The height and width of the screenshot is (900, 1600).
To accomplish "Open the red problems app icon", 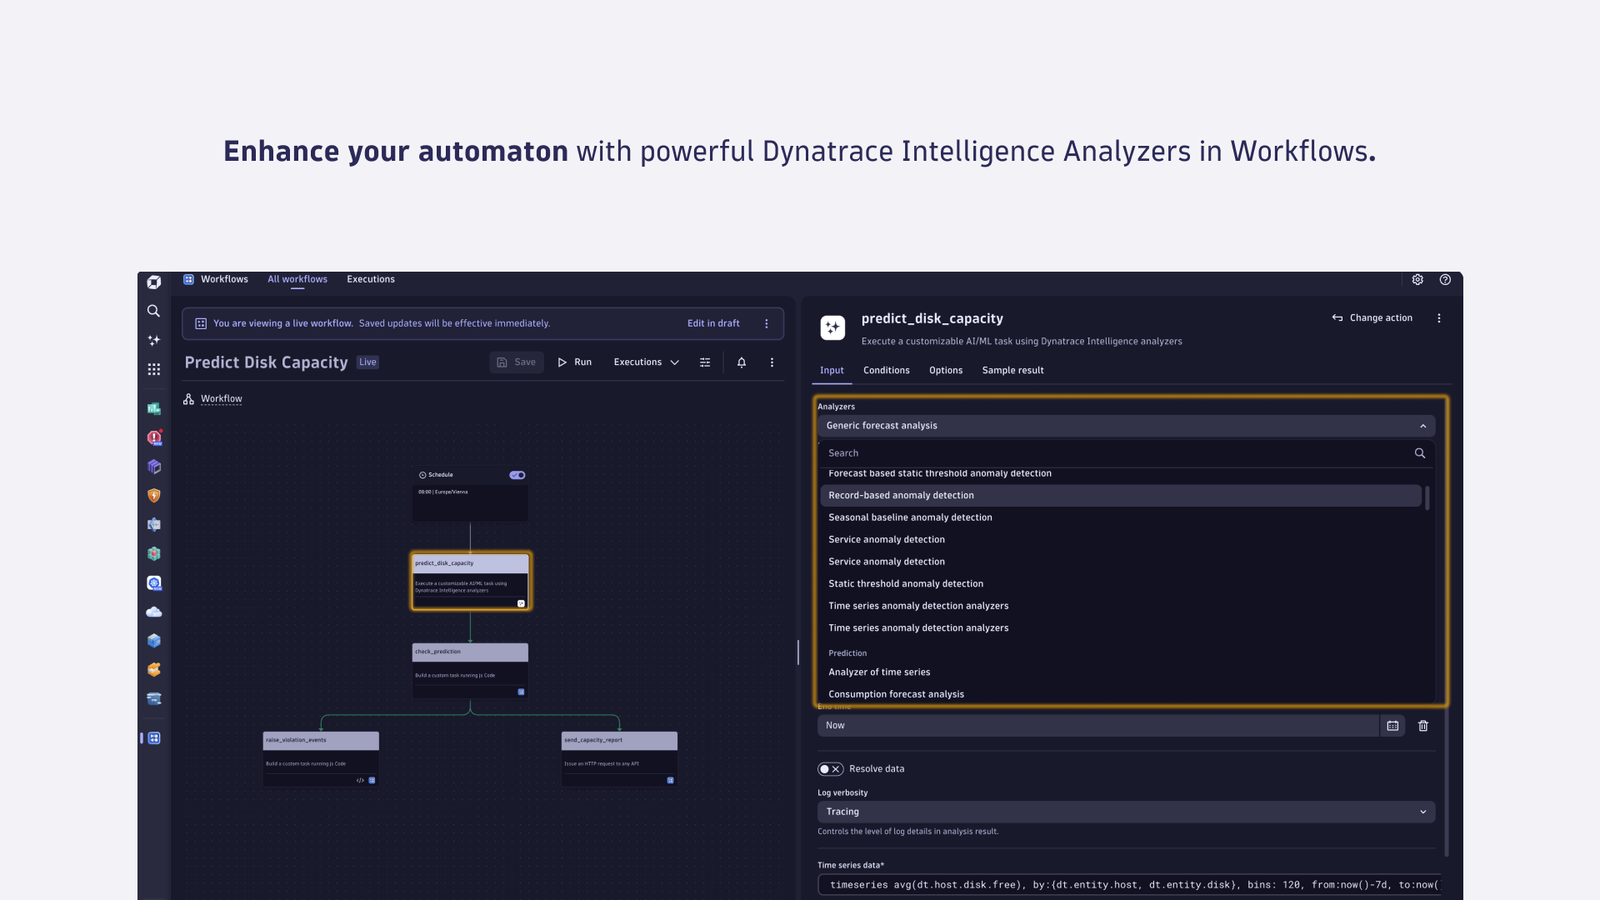I will pos(154,437).
